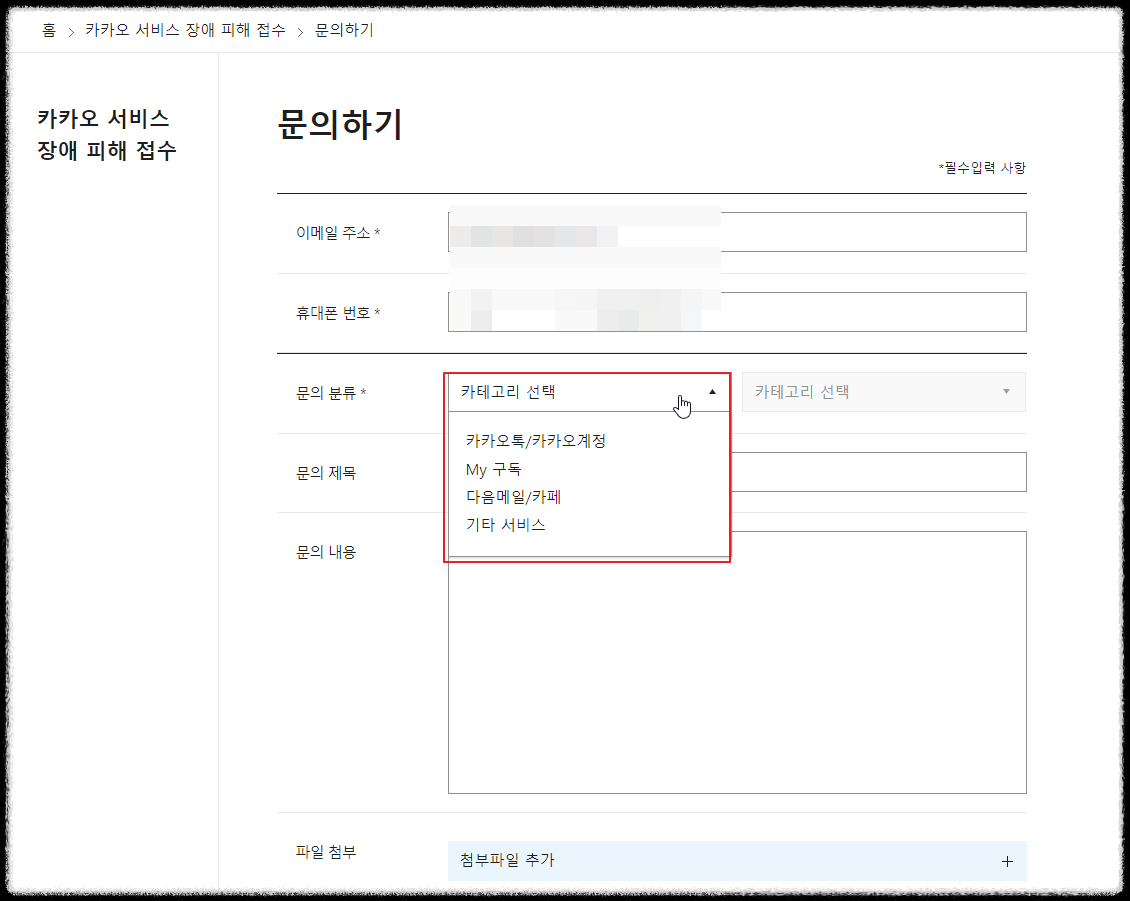The image size is (1130, 901).
Task: Click the 휴대폰 번호 field label
Action: pos(338,313)
